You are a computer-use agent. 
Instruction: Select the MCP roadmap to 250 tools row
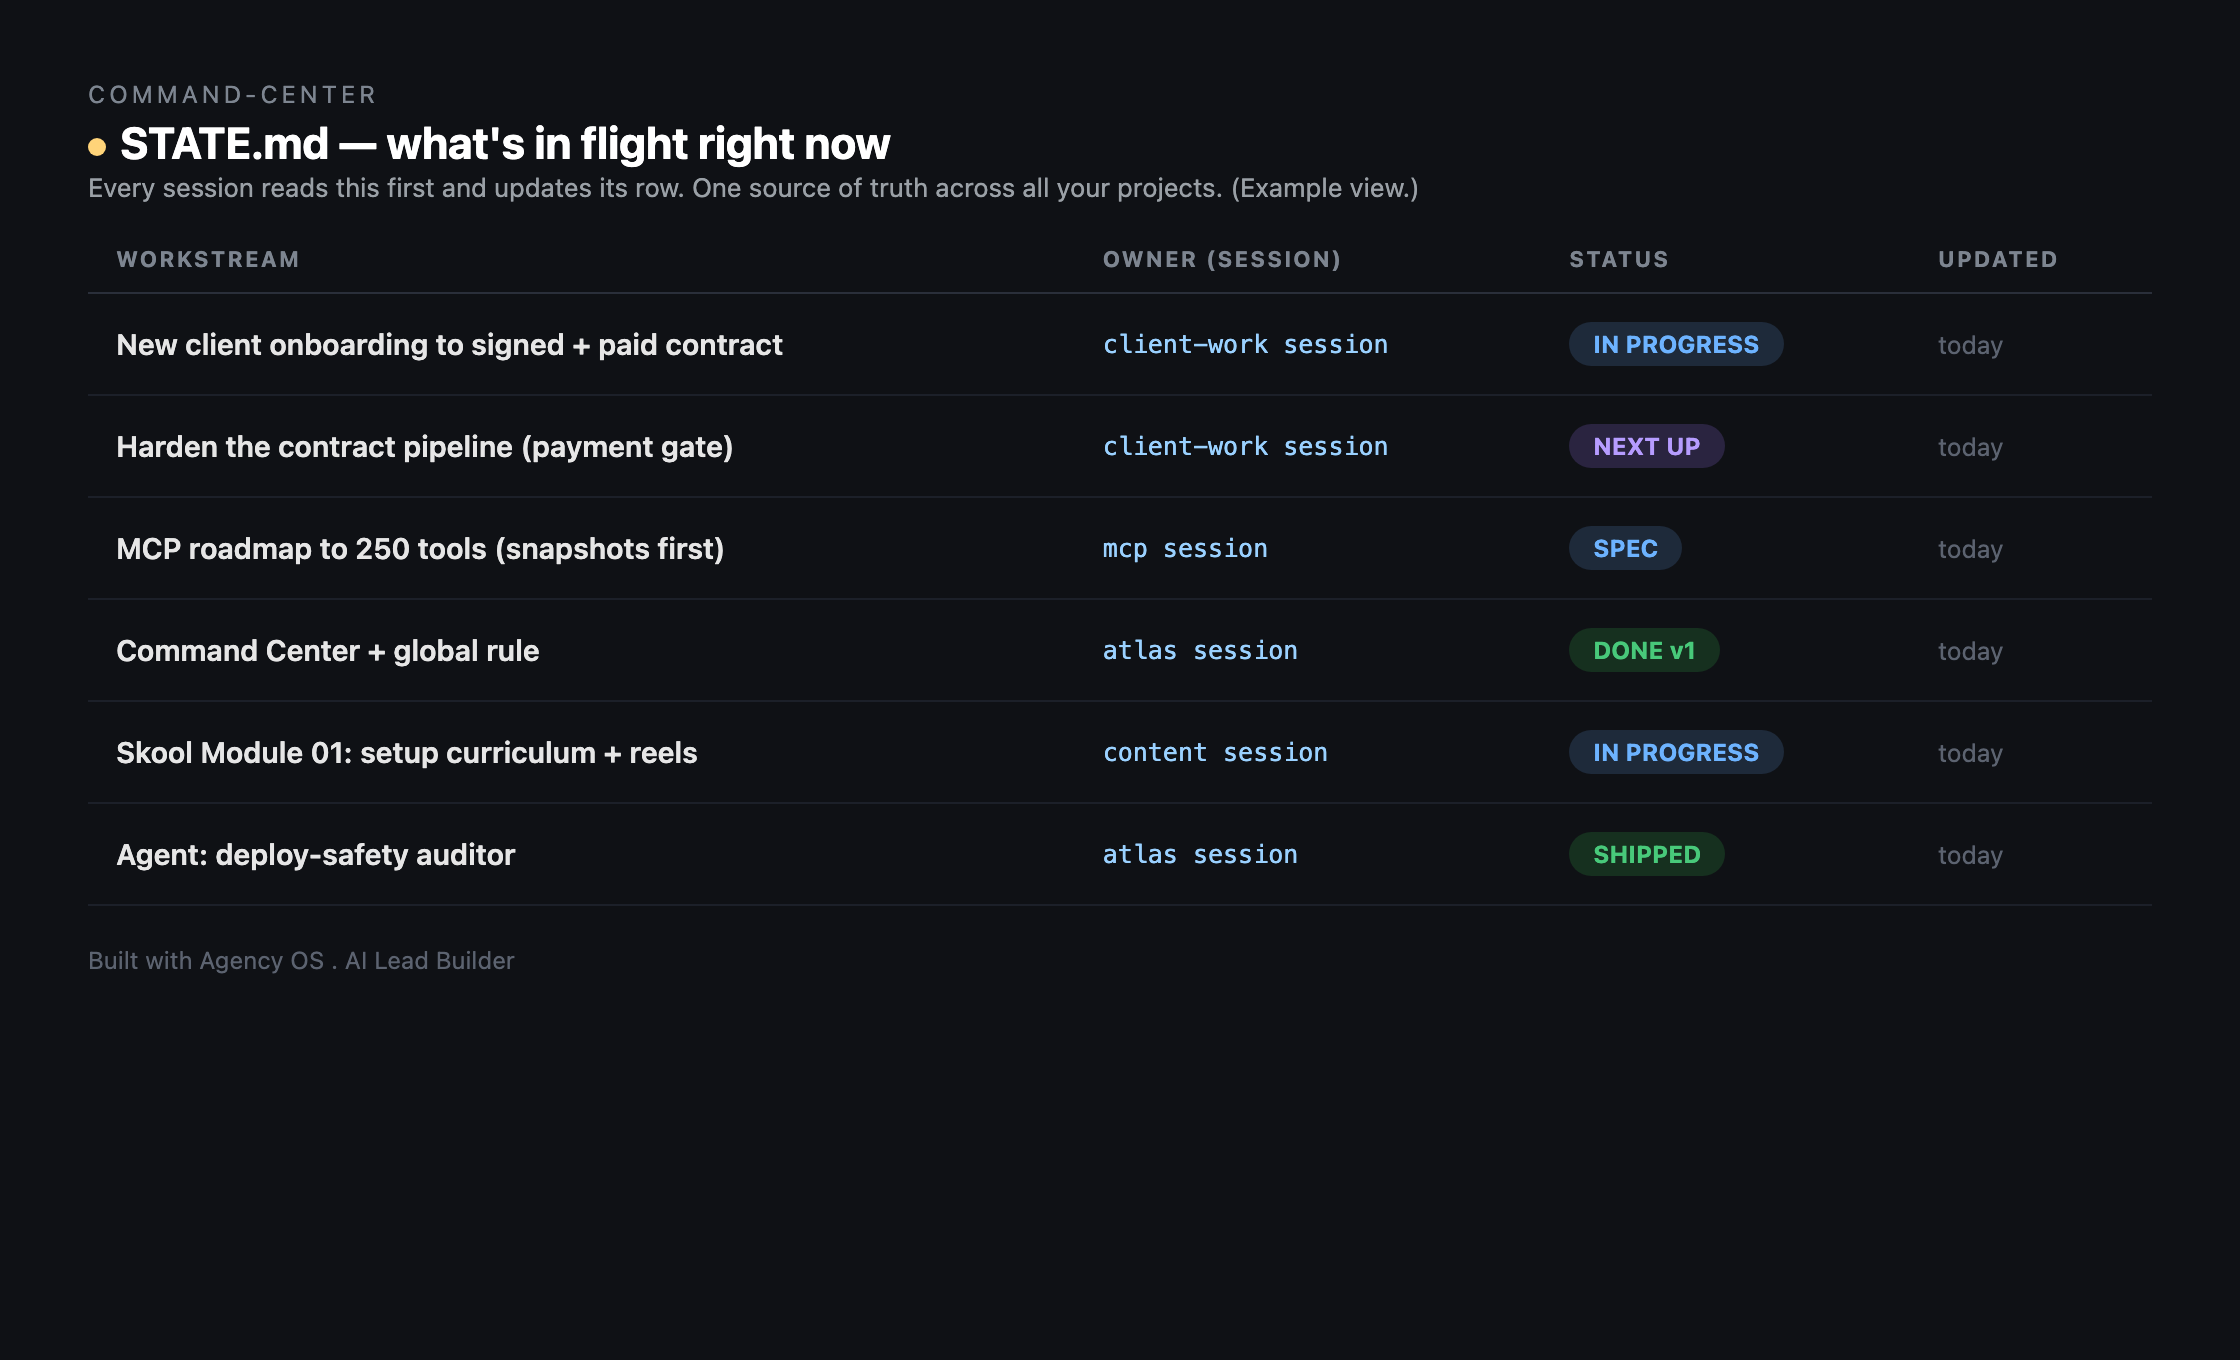click(1120, 549)
